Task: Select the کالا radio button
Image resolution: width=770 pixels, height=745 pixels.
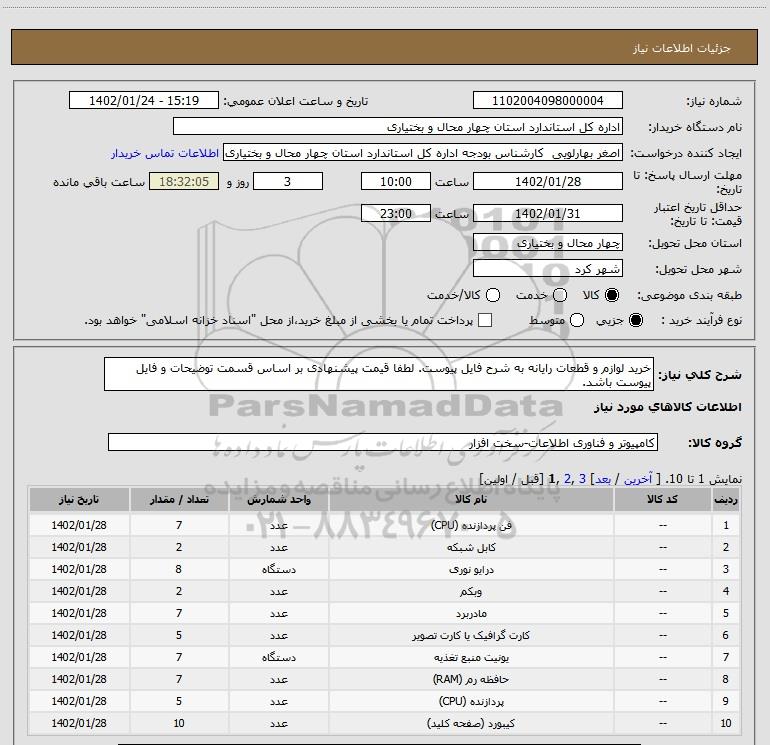Action: tap(612, 295)
